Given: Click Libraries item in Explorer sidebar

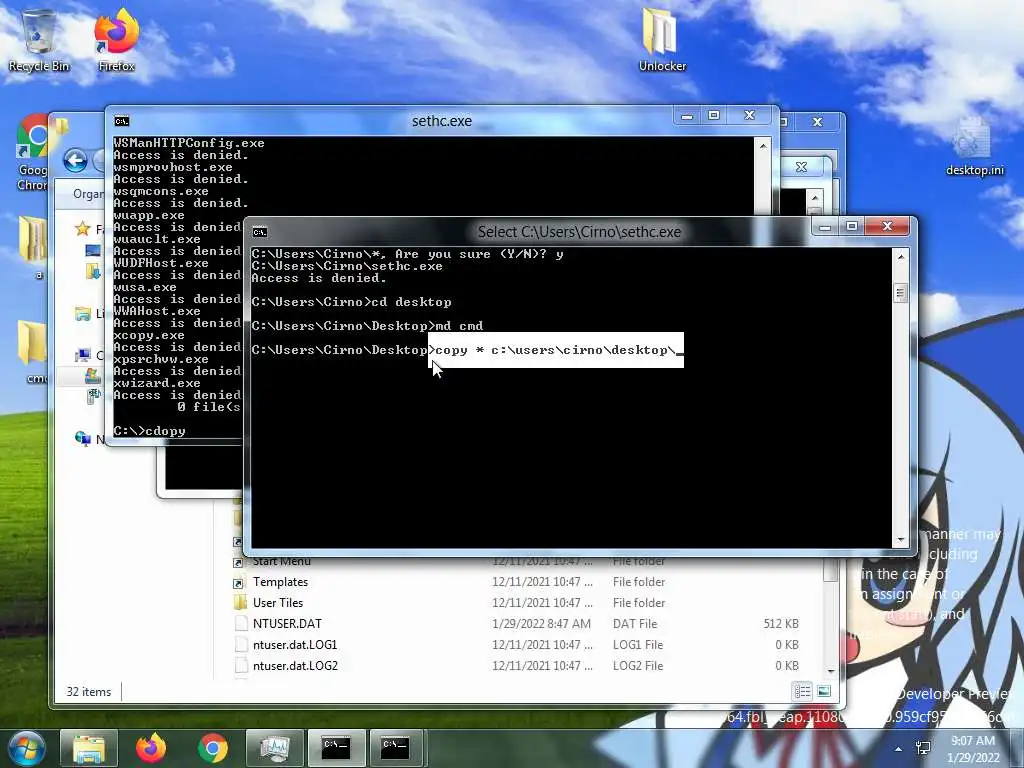Looking at the screenshot, I should click(x=90, y=313).
